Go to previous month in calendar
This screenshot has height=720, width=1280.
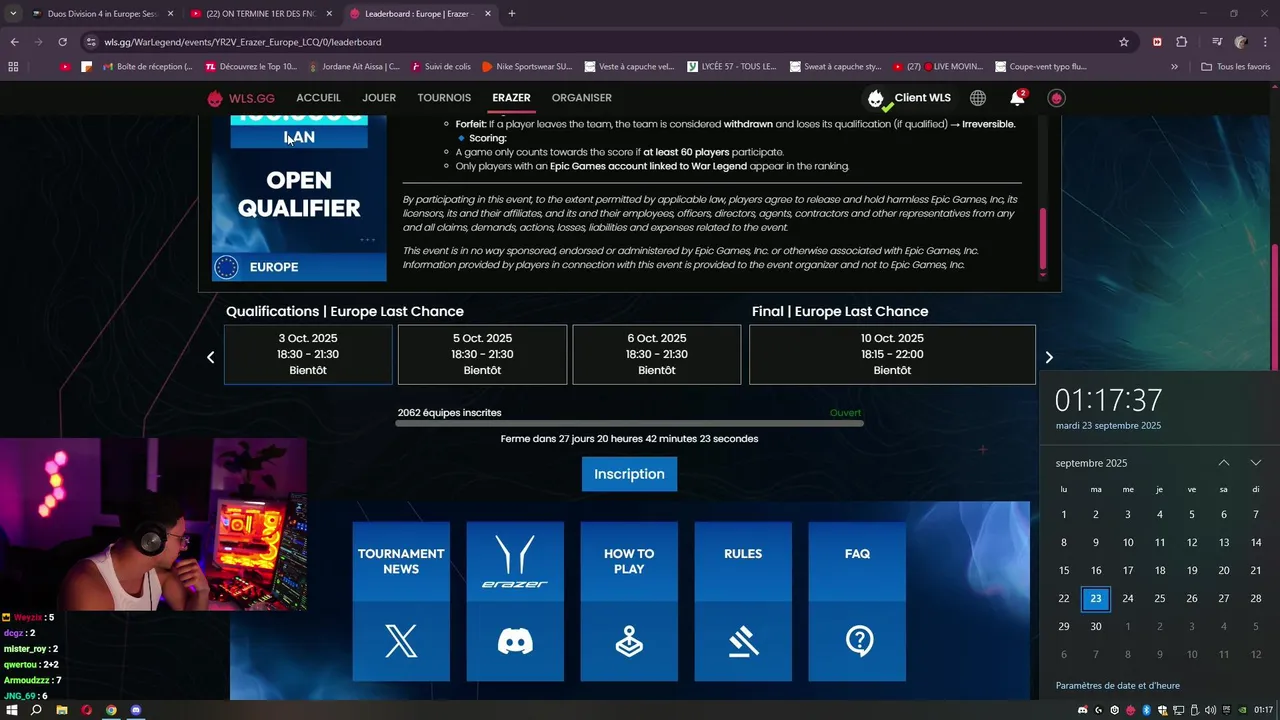(x=1224, y=463)
